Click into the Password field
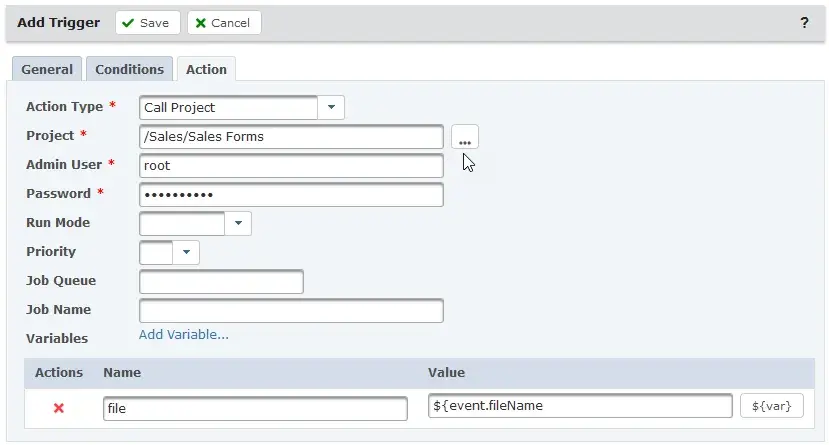This screenshot has height=445, width=829. click(x=291, y=194)
